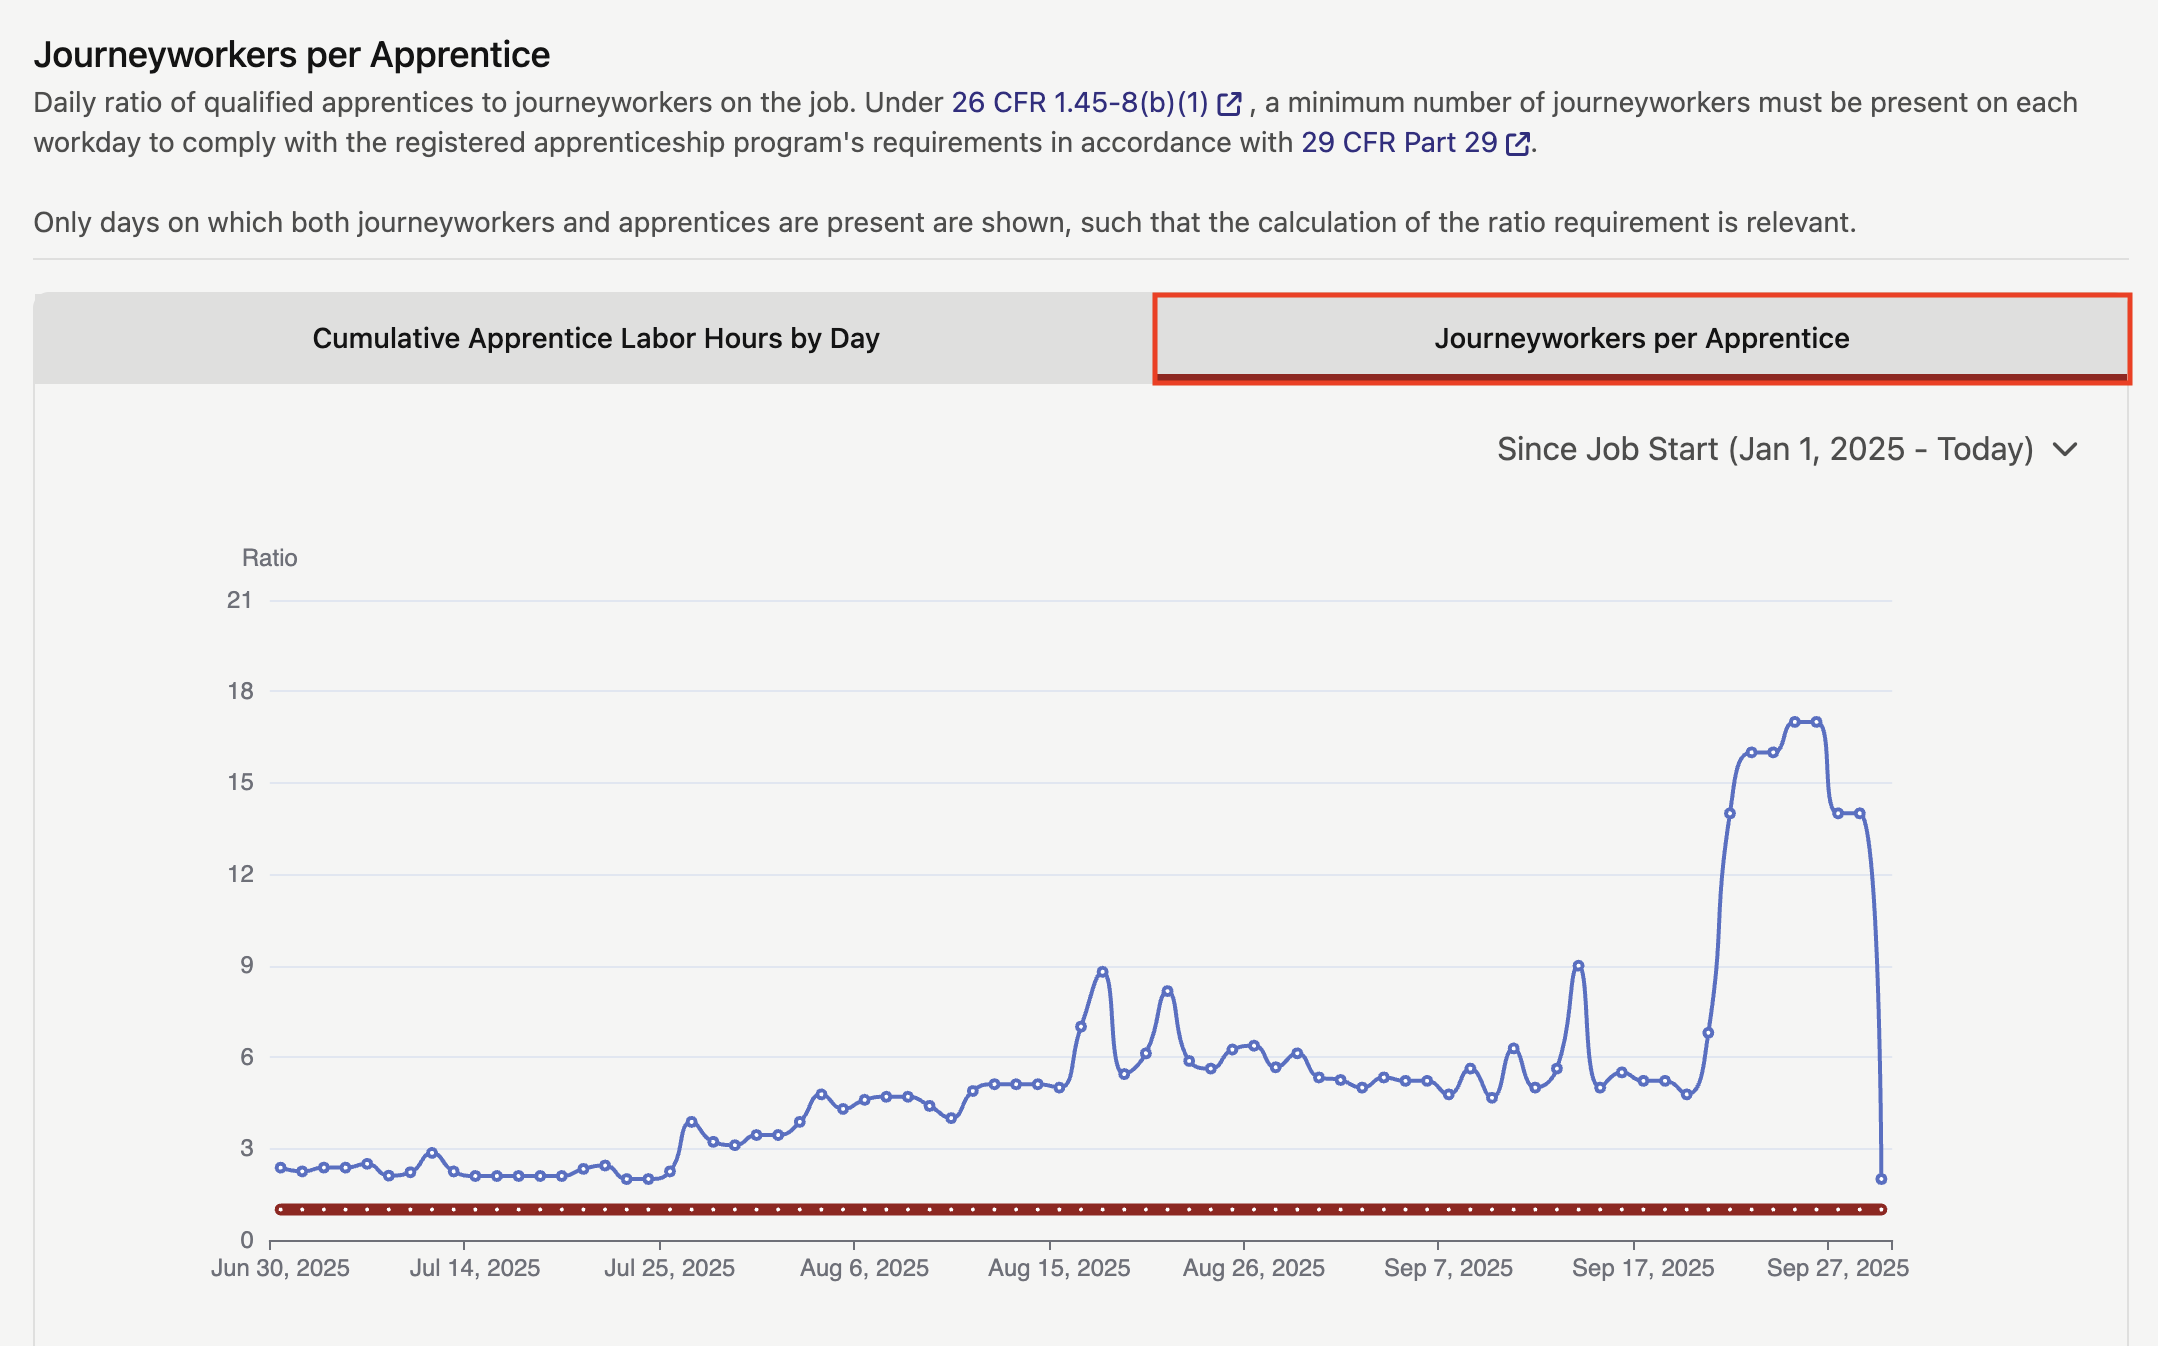This screenshot has width=2158, height=1346.
Task: Click the Sep 7, 2025 x-axis label
Action: [x=1447, y=1268]
